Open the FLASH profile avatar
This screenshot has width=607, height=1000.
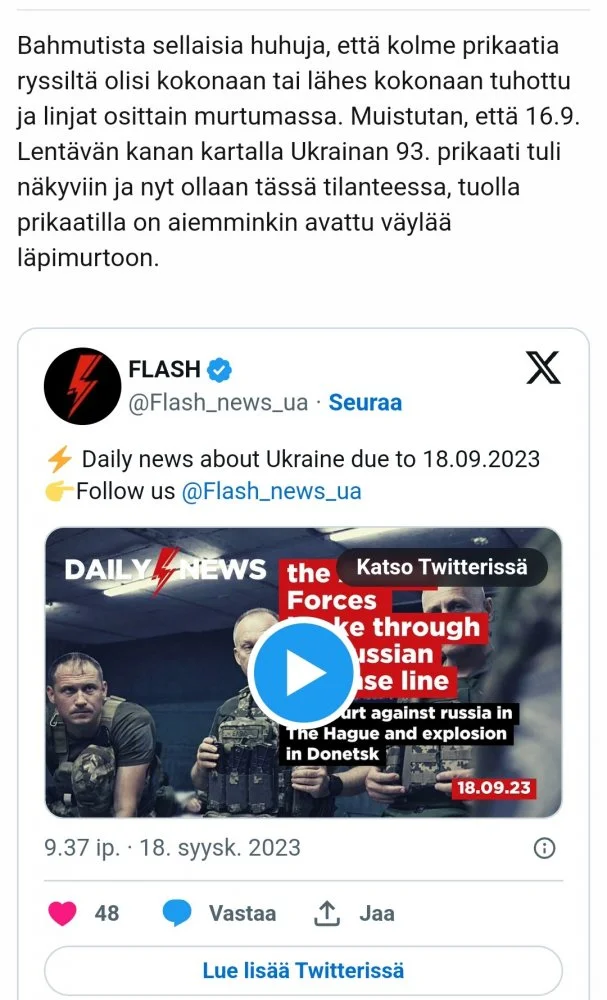tap(82, 386)
